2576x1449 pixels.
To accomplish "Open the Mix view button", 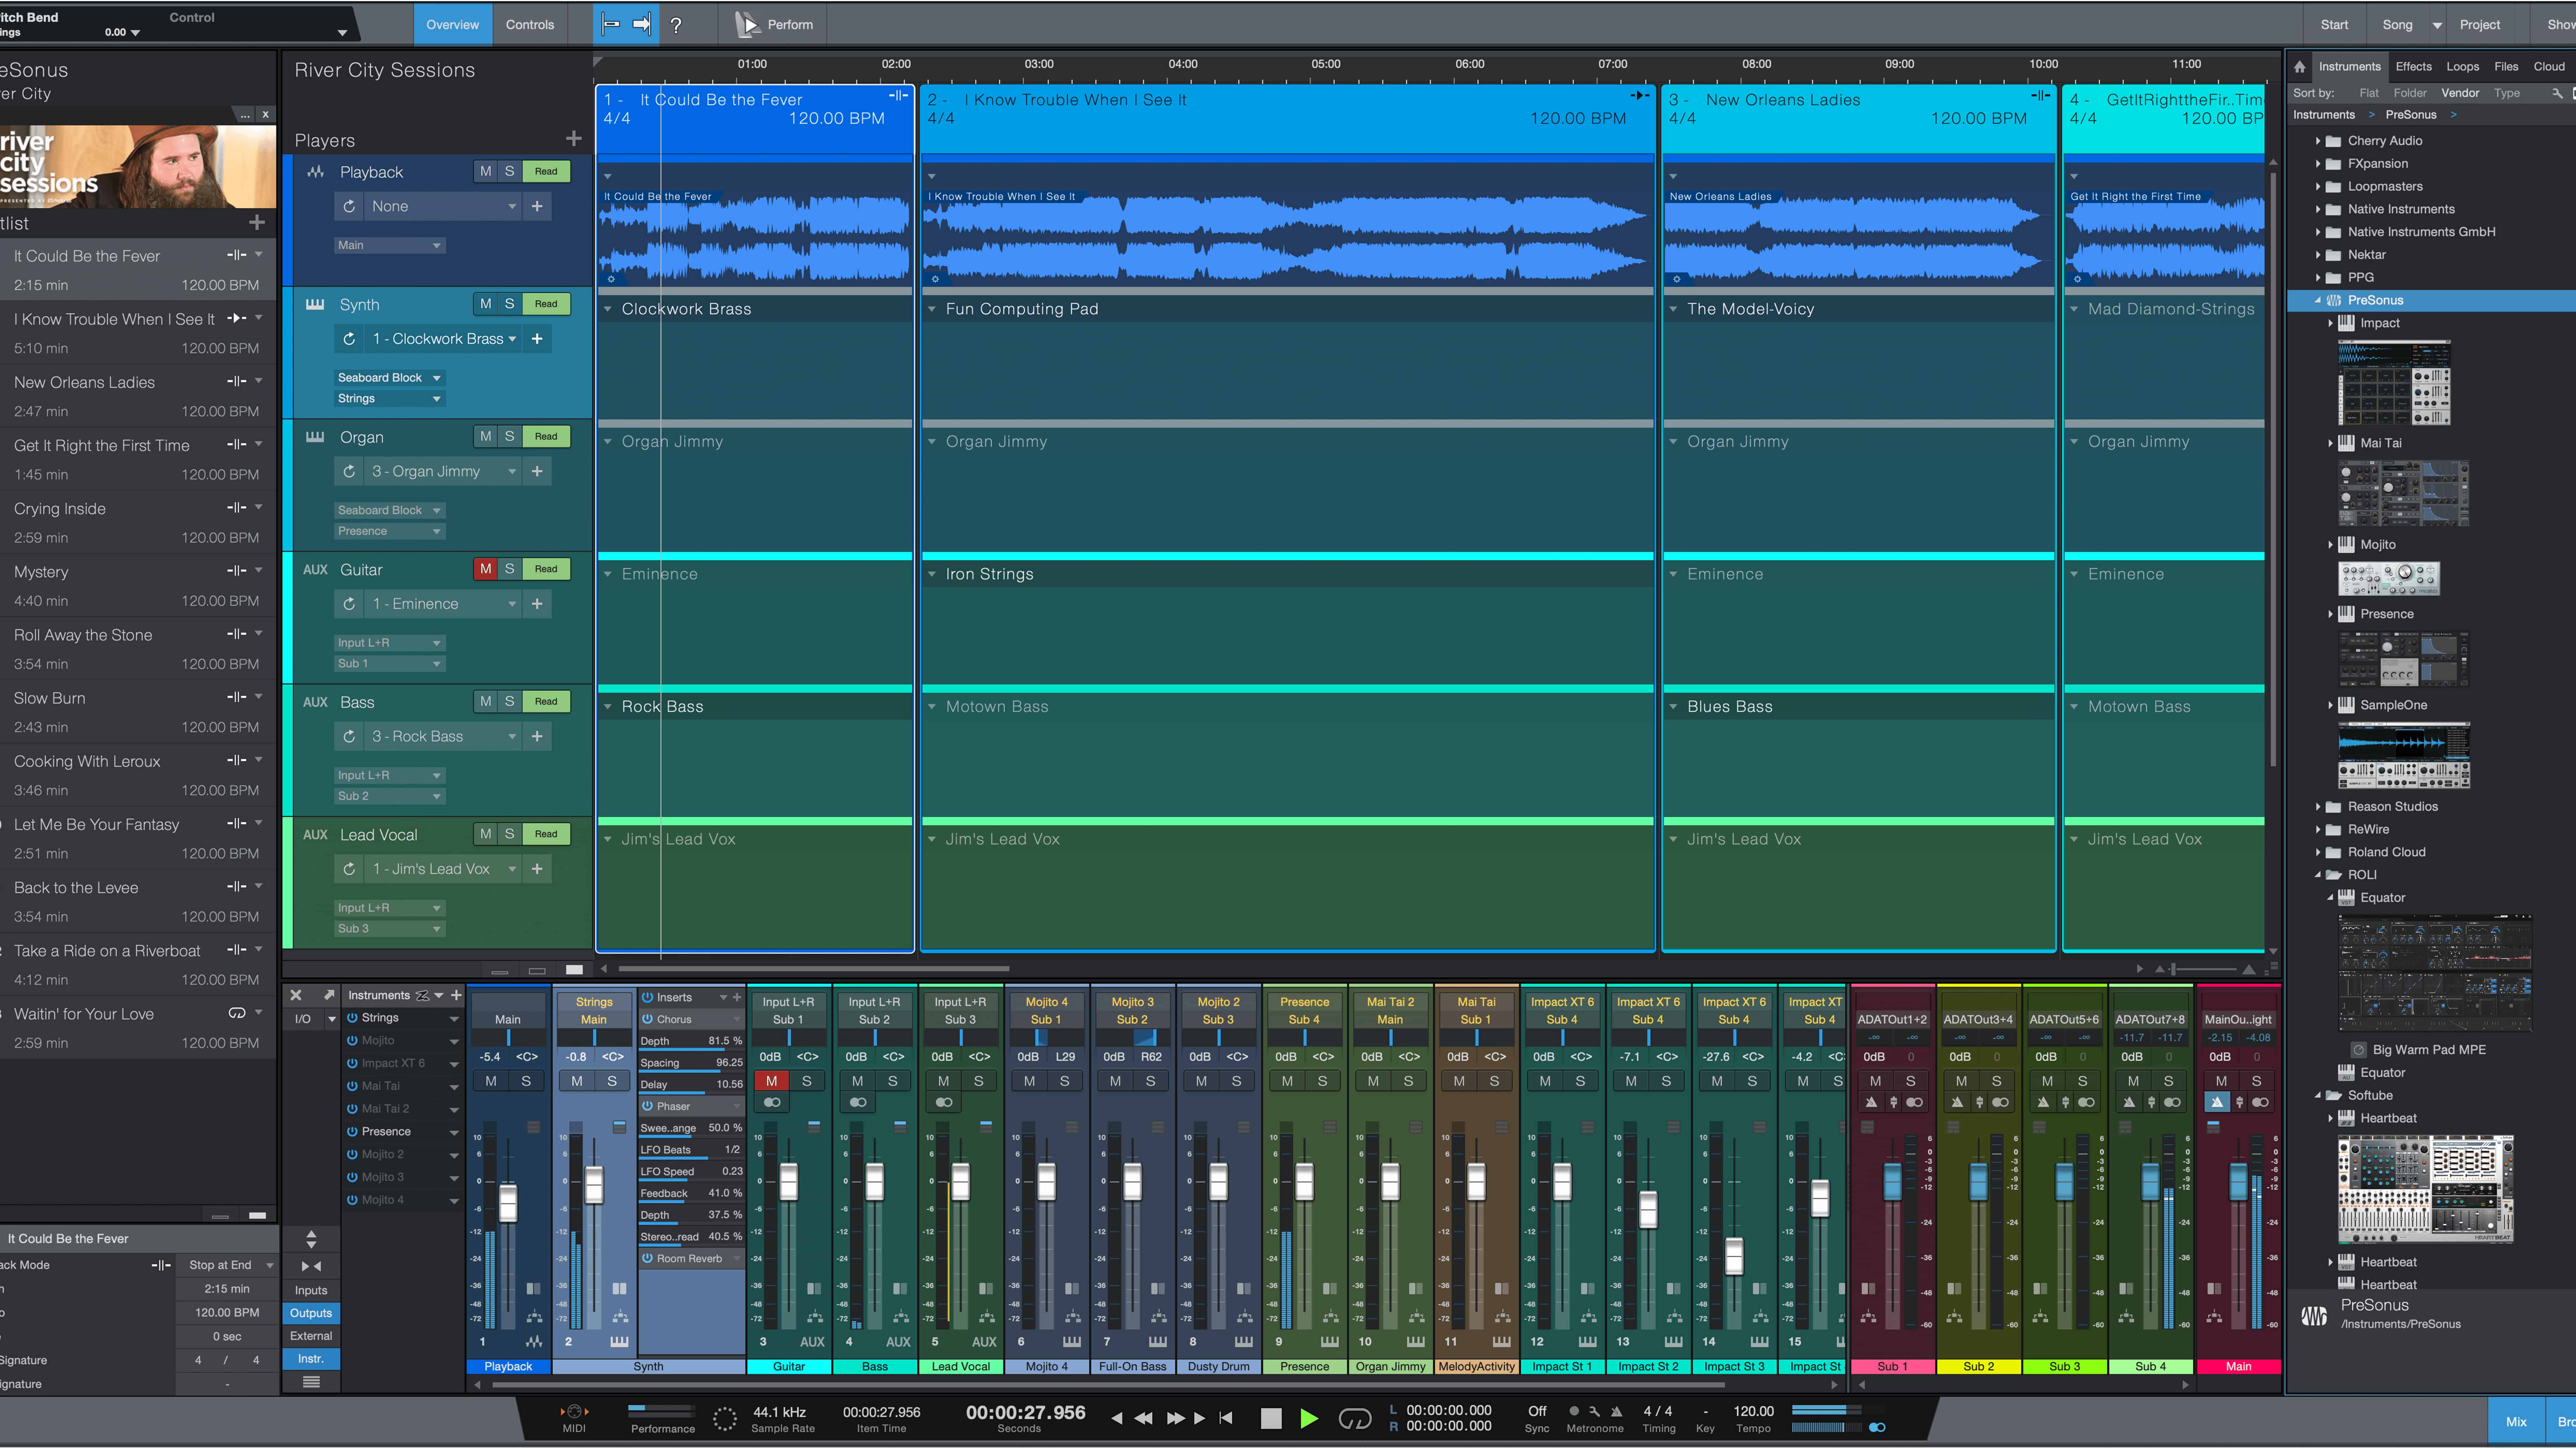I will click(x=2516, y=1421).
